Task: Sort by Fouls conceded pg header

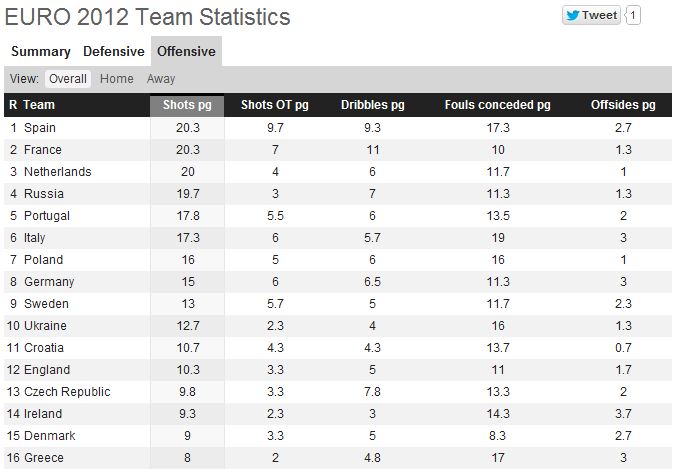Action: tap(498, 105)
